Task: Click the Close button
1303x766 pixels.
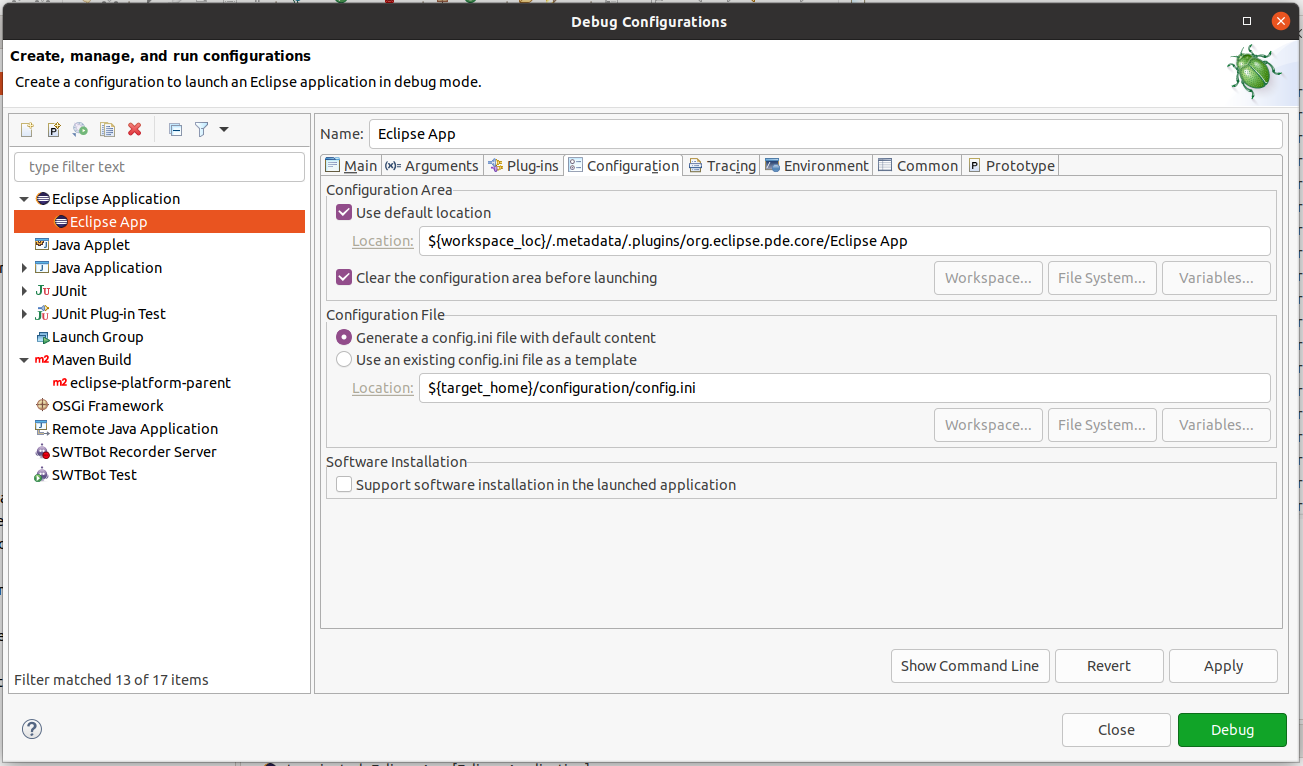Action: pos(1116,730)
